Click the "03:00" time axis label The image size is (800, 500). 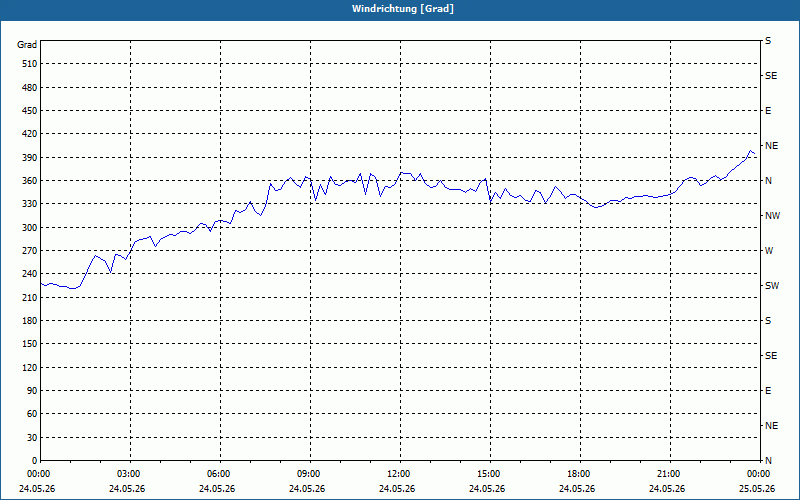[130, 474]
